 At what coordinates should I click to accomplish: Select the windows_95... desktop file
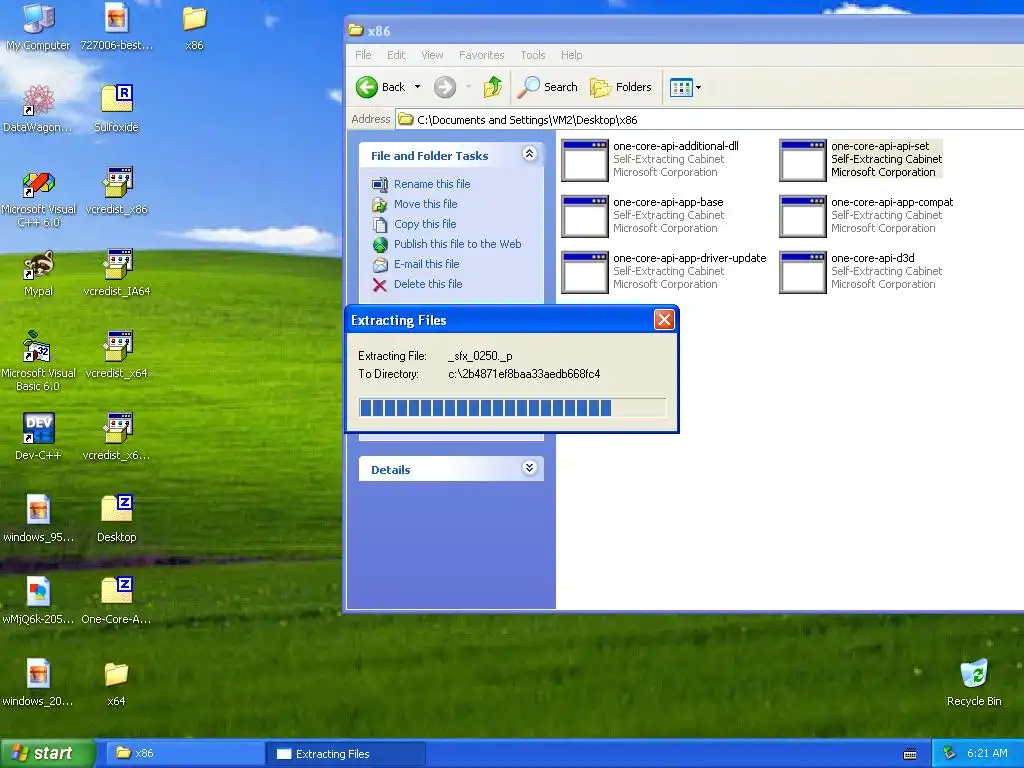coord(38,518)
